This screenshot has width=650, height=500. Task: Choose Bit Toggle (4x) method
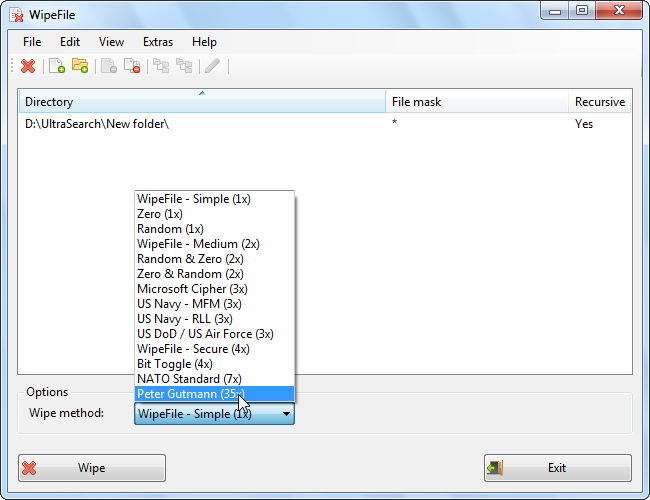coord(214,364)
